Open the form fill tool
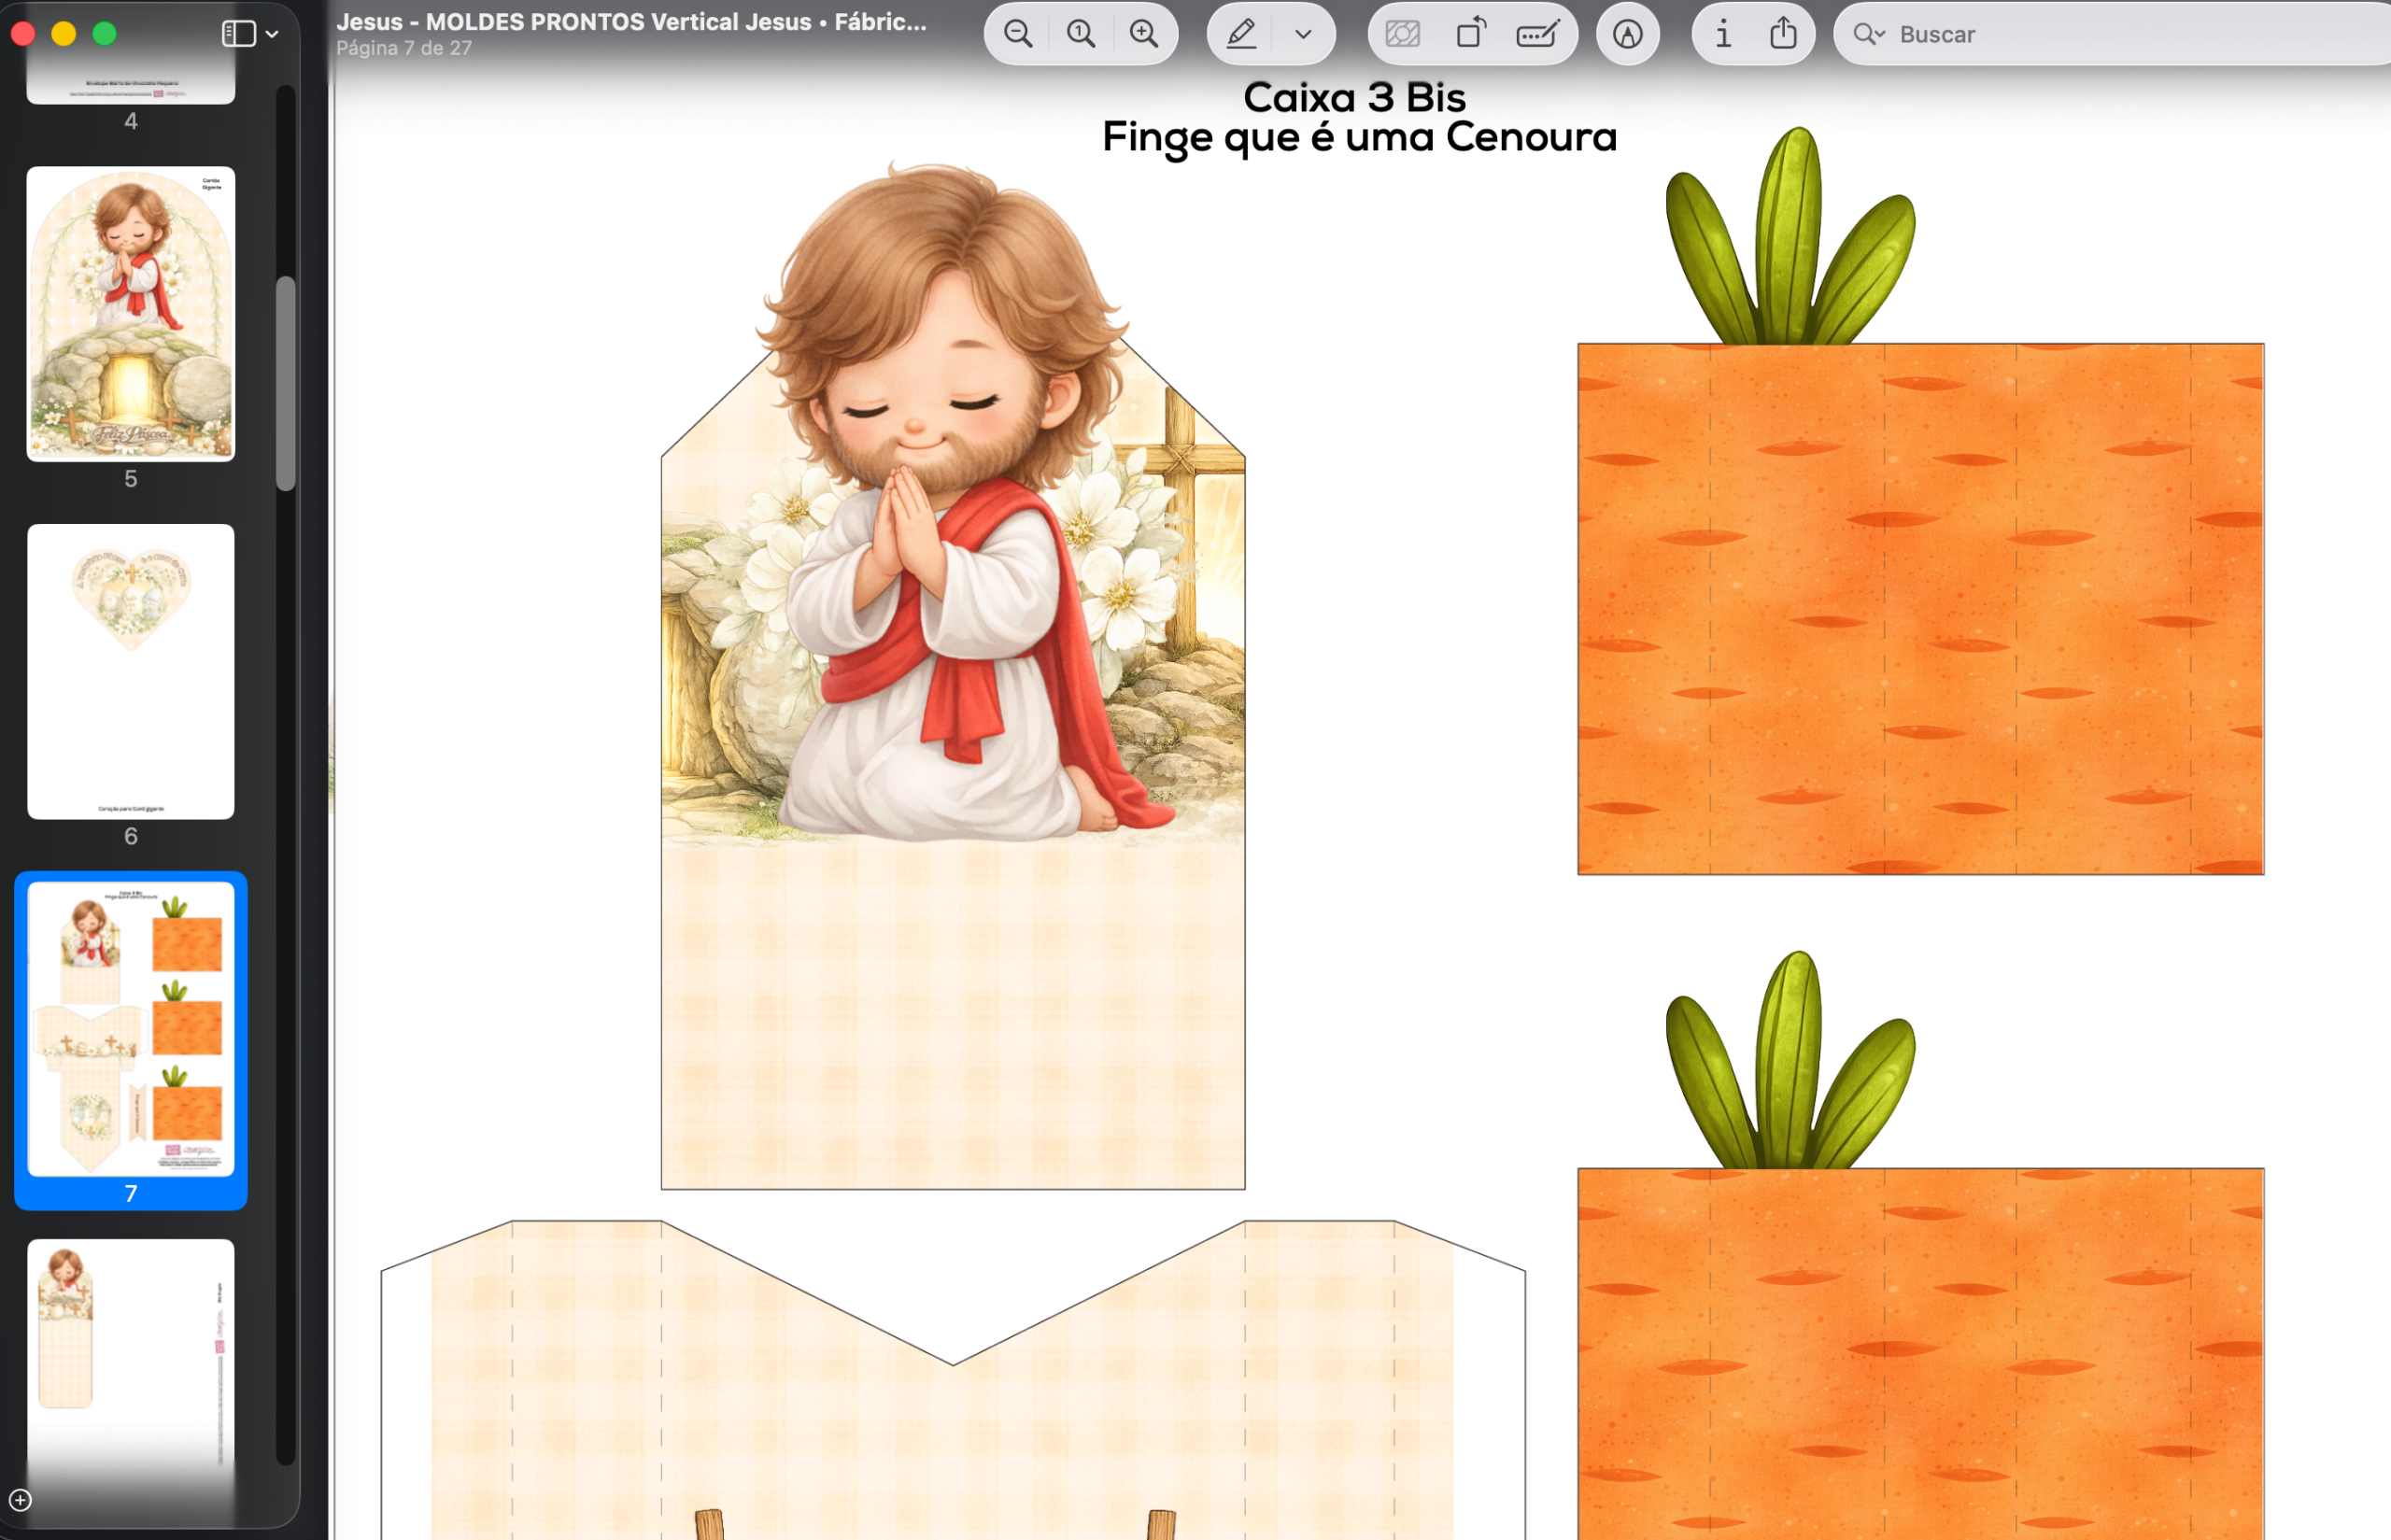The image size is (2391, 1540). point(1536,34)
